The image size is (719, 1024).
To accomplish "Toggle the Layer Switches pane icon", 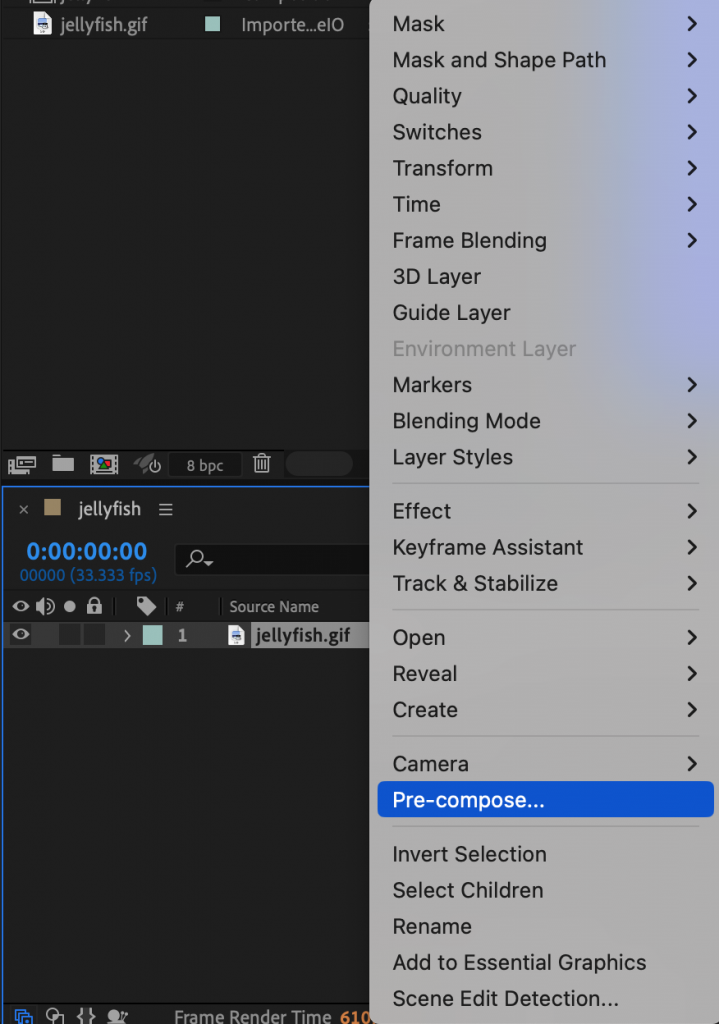I will click(x=21, y=1016).
